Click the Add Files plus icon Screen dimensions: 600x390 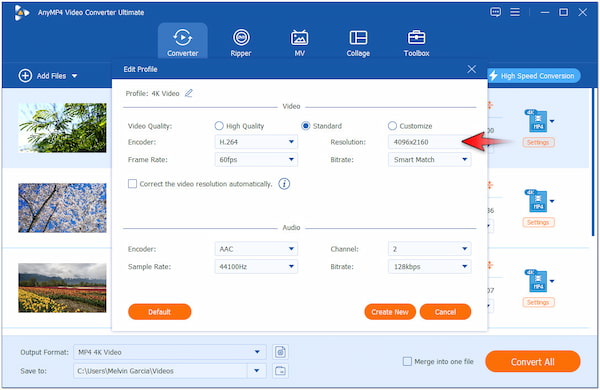tap(25, 76)
